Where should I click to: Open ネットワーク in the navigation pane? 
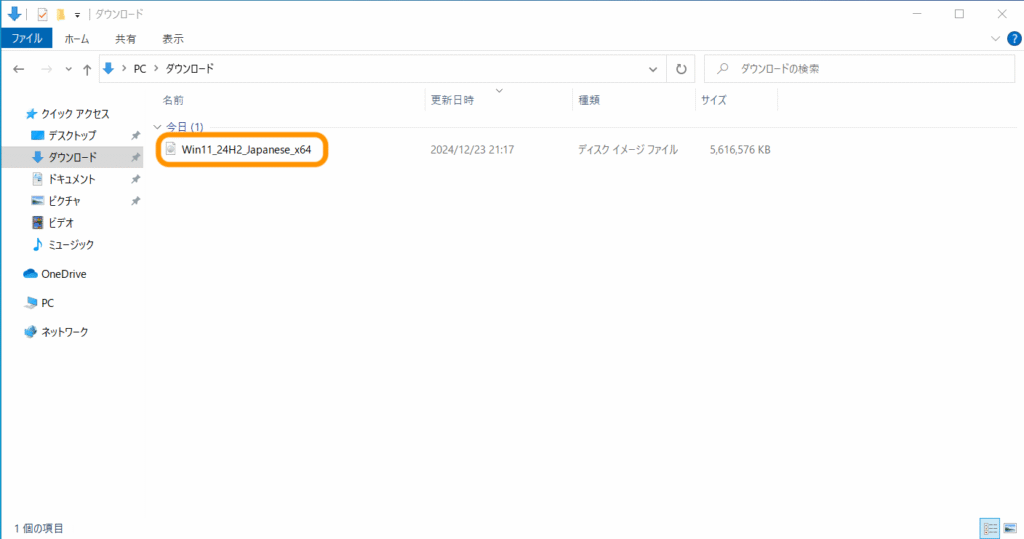point(64,332)
